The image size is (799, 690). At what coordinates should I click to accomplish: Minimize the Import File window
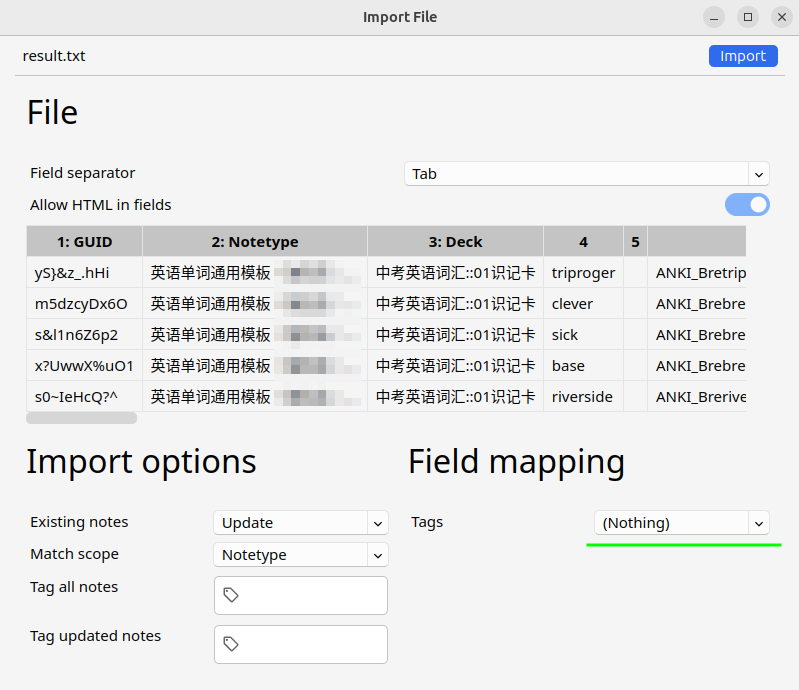pyautogui.click(x=714, y=17)
